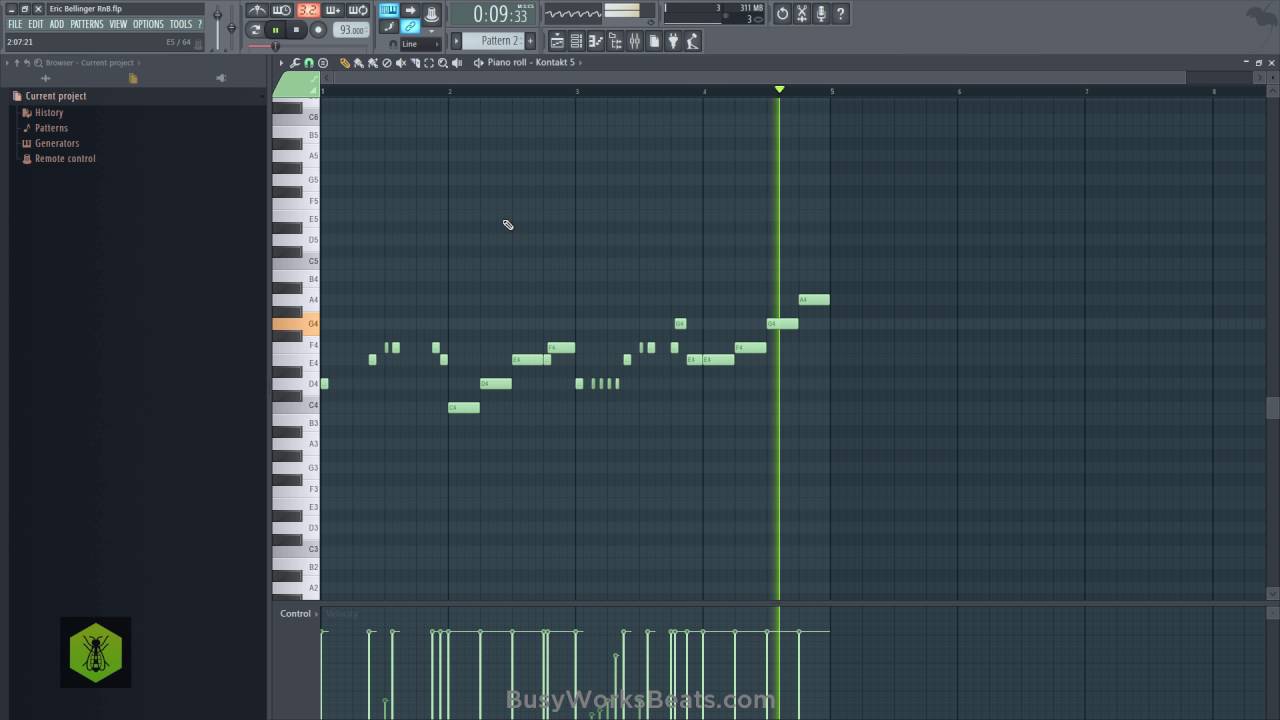1280x720 pixels.
Task: Select the Delete tool in piano roll toolbar
Action: point(386,62)
